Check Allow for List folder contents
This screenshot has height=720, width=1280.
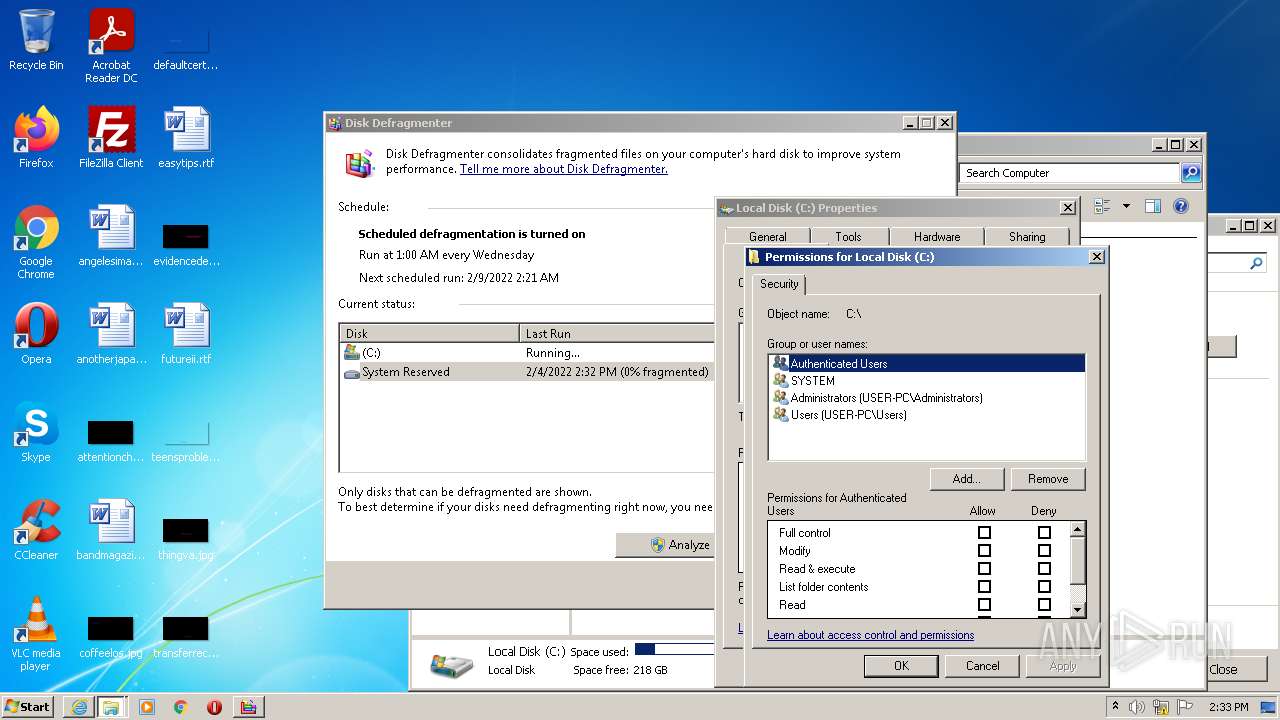[984, 587]
